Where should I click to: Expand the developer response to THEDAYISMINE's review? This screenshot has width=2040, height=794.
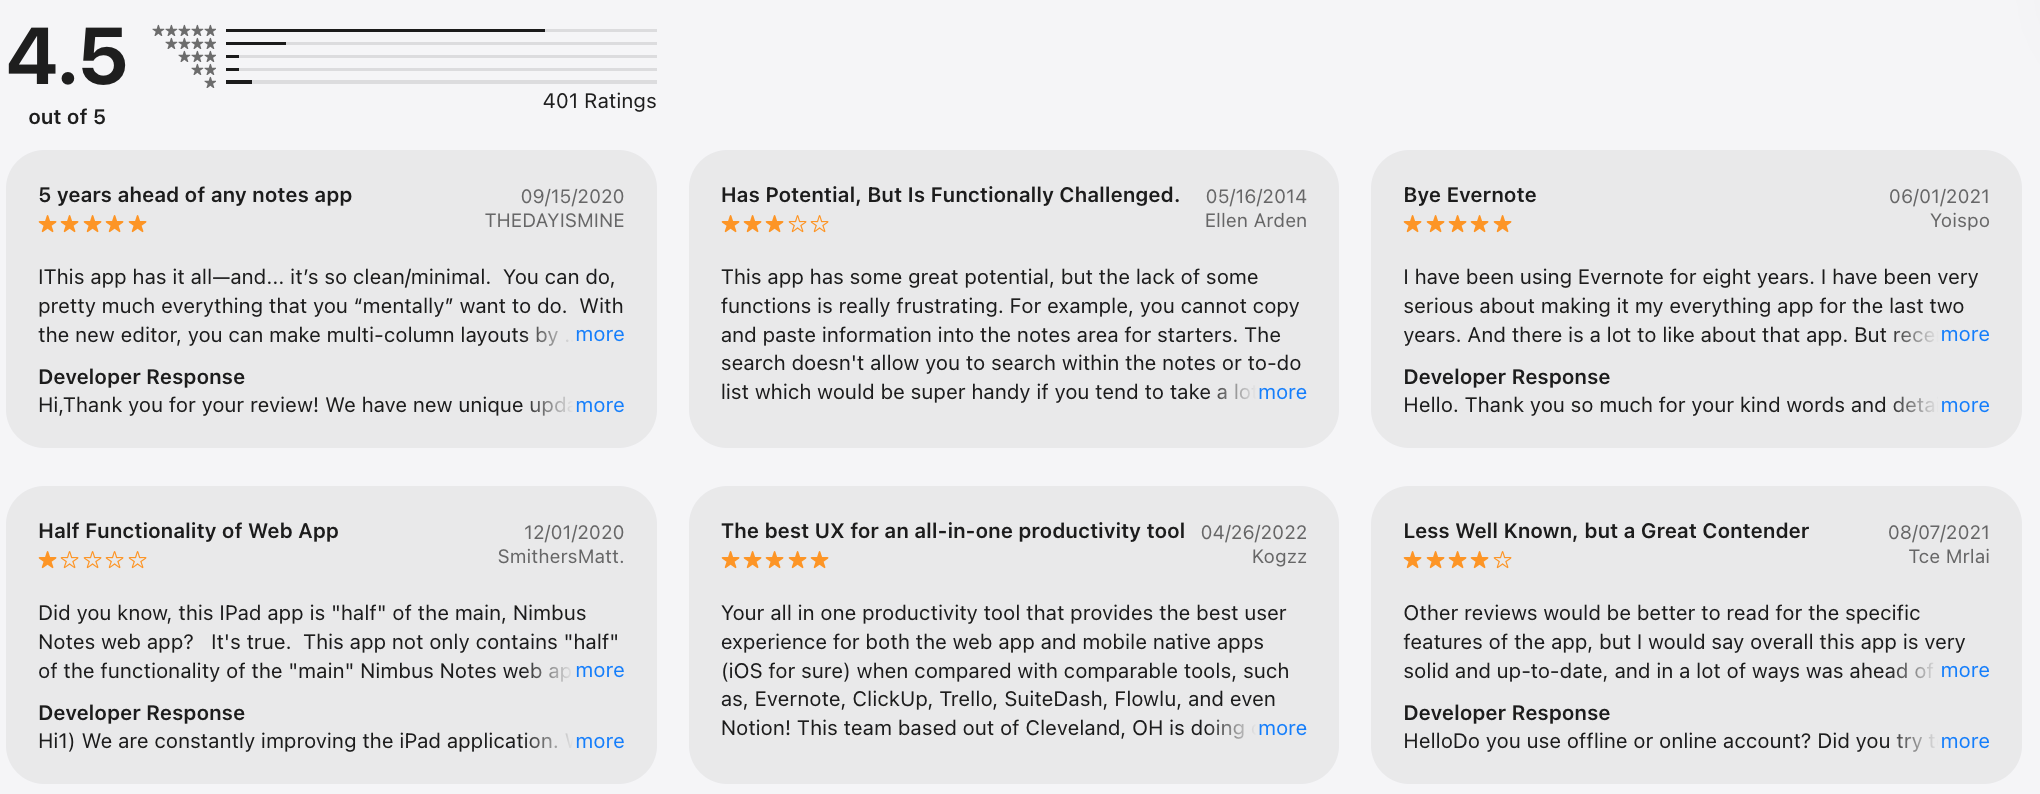point(599,405)
